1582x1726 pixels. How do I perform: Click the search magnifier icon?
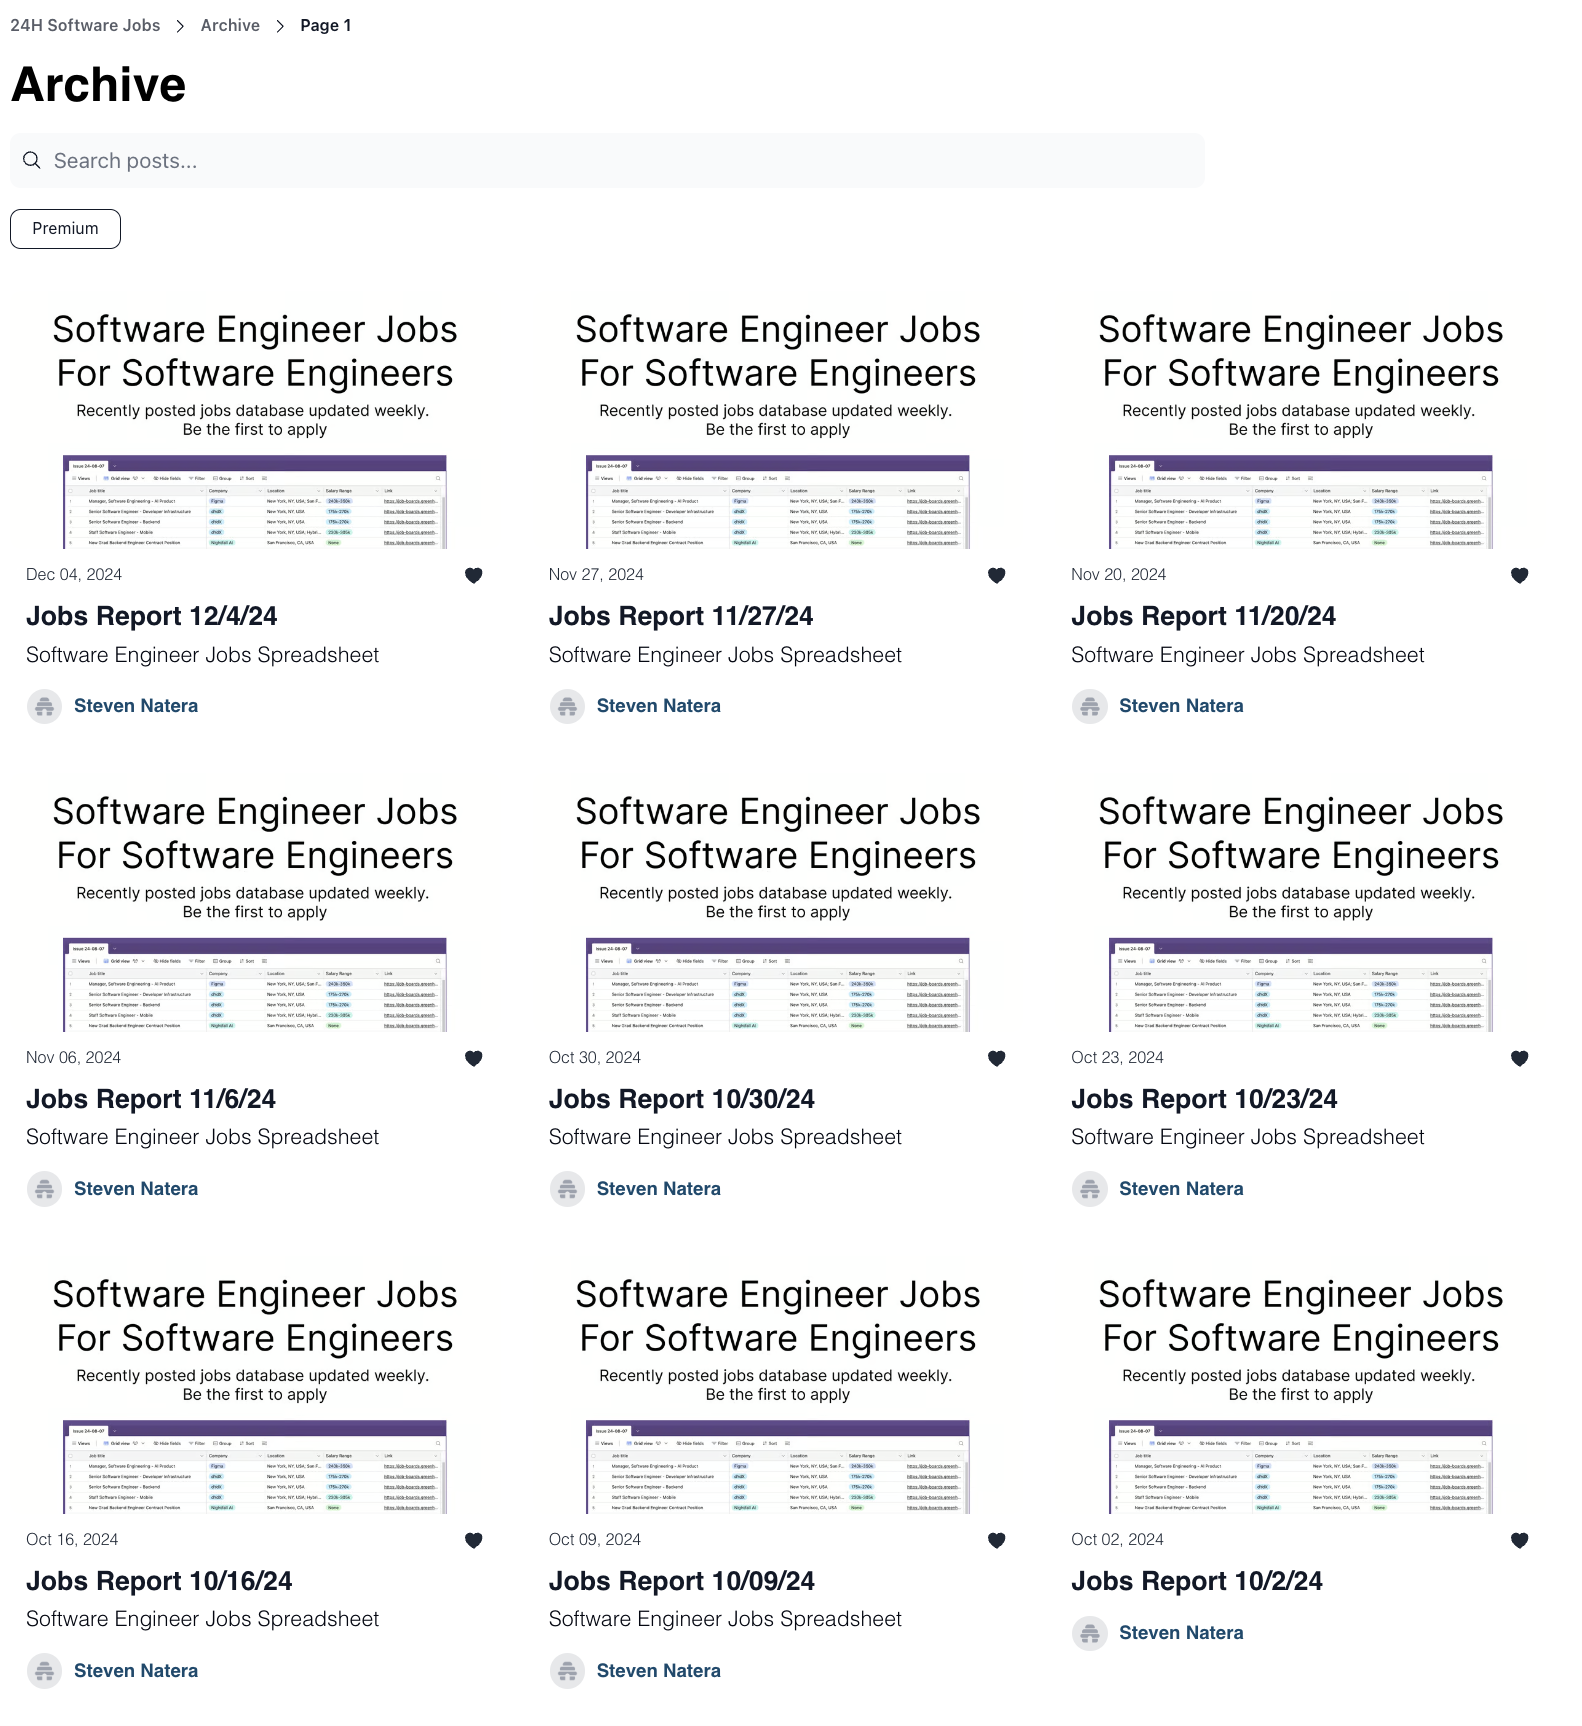pyautogui.click(x=32, y=161)
